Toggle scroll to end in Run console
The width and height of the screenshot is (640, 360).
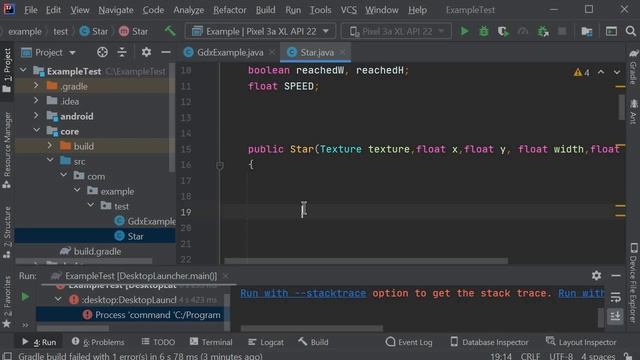(615, 316)
